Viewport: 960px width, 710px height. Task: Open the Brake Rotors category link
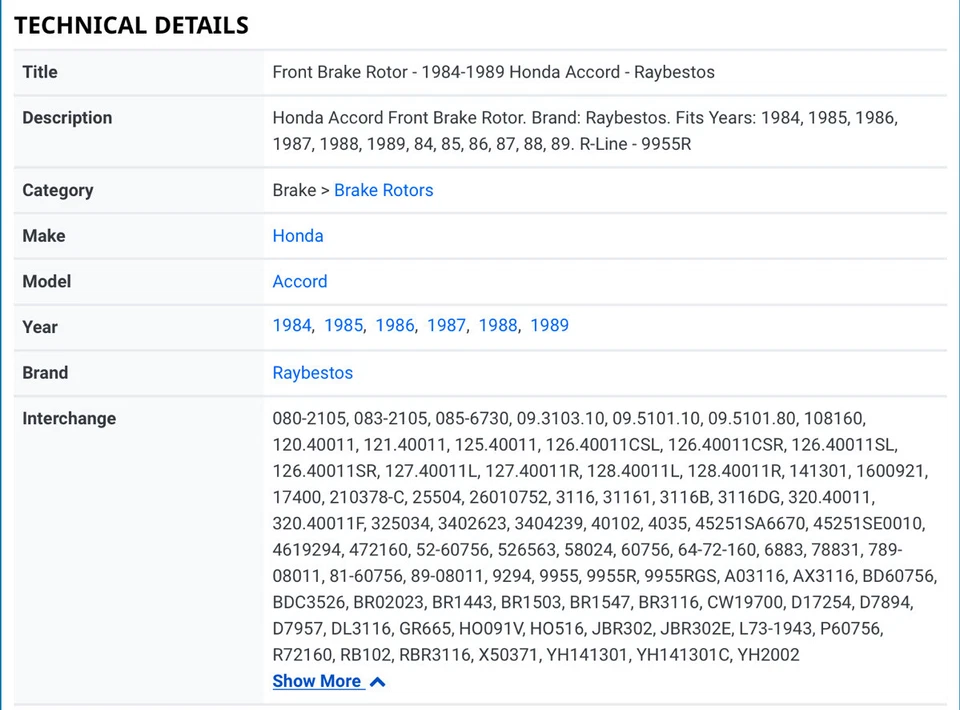coord(383,190)
